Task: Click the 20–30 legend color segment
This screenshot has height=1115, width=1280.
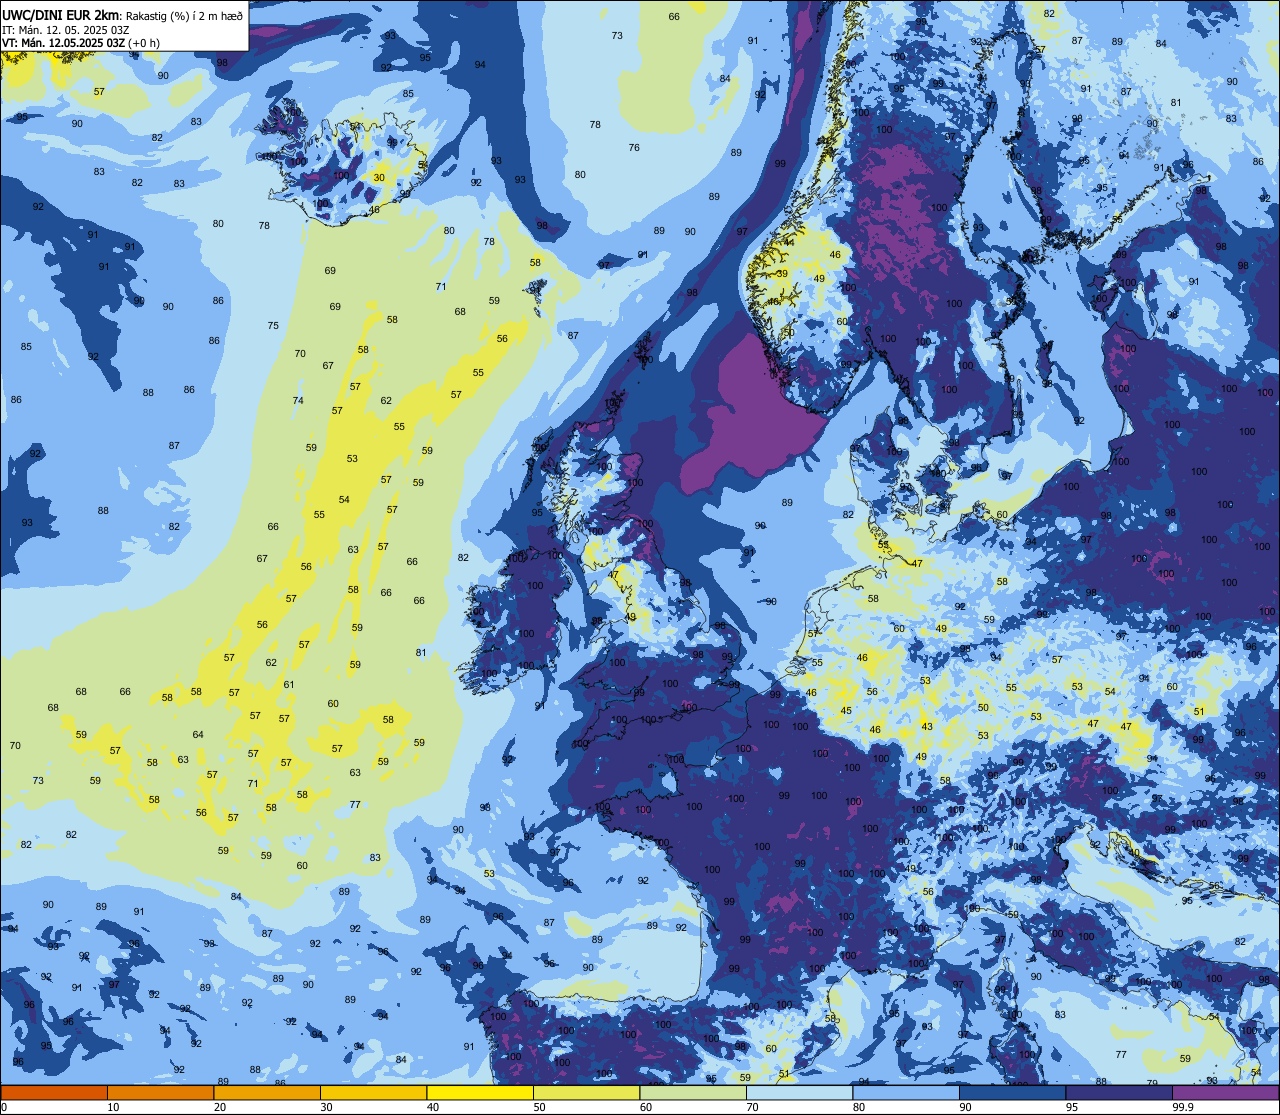Action: point(267,1092)
